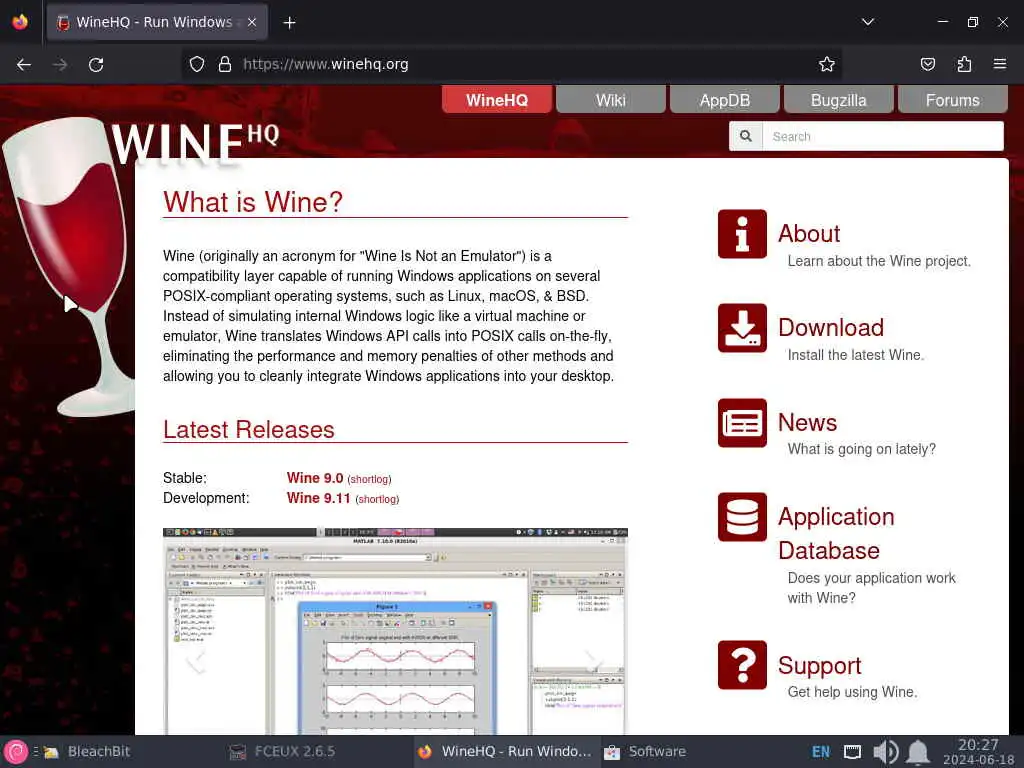
Task: Switch to Software in the taskbar
Action: pos(645,752)
